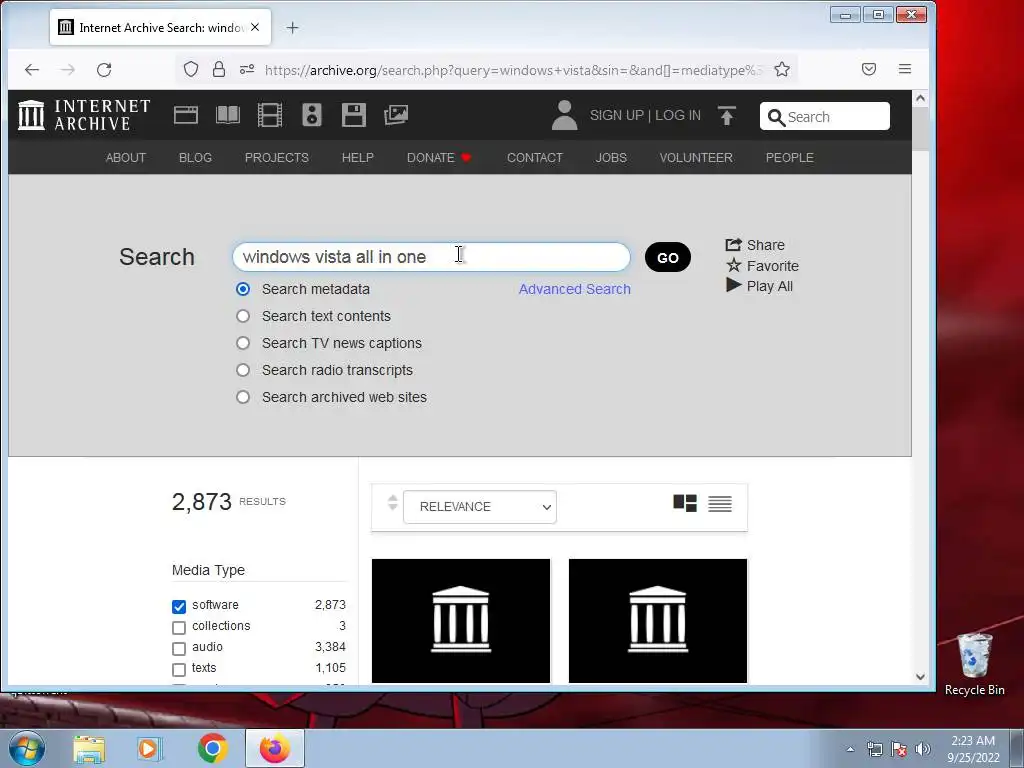Screen dimensions: 1024x768
Task: View site security padlock info
Action: tap(219, 69)
